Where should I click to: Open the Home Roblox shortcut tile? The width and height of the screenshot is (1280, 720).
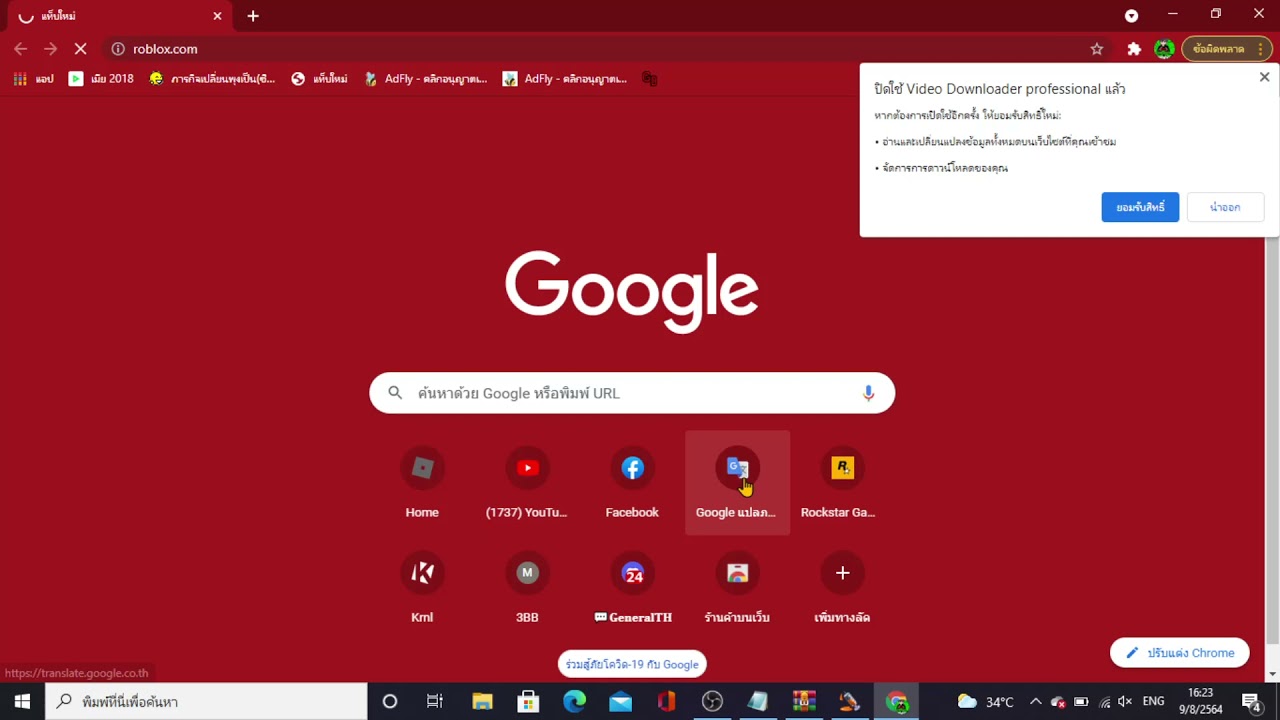pos(422,483)
